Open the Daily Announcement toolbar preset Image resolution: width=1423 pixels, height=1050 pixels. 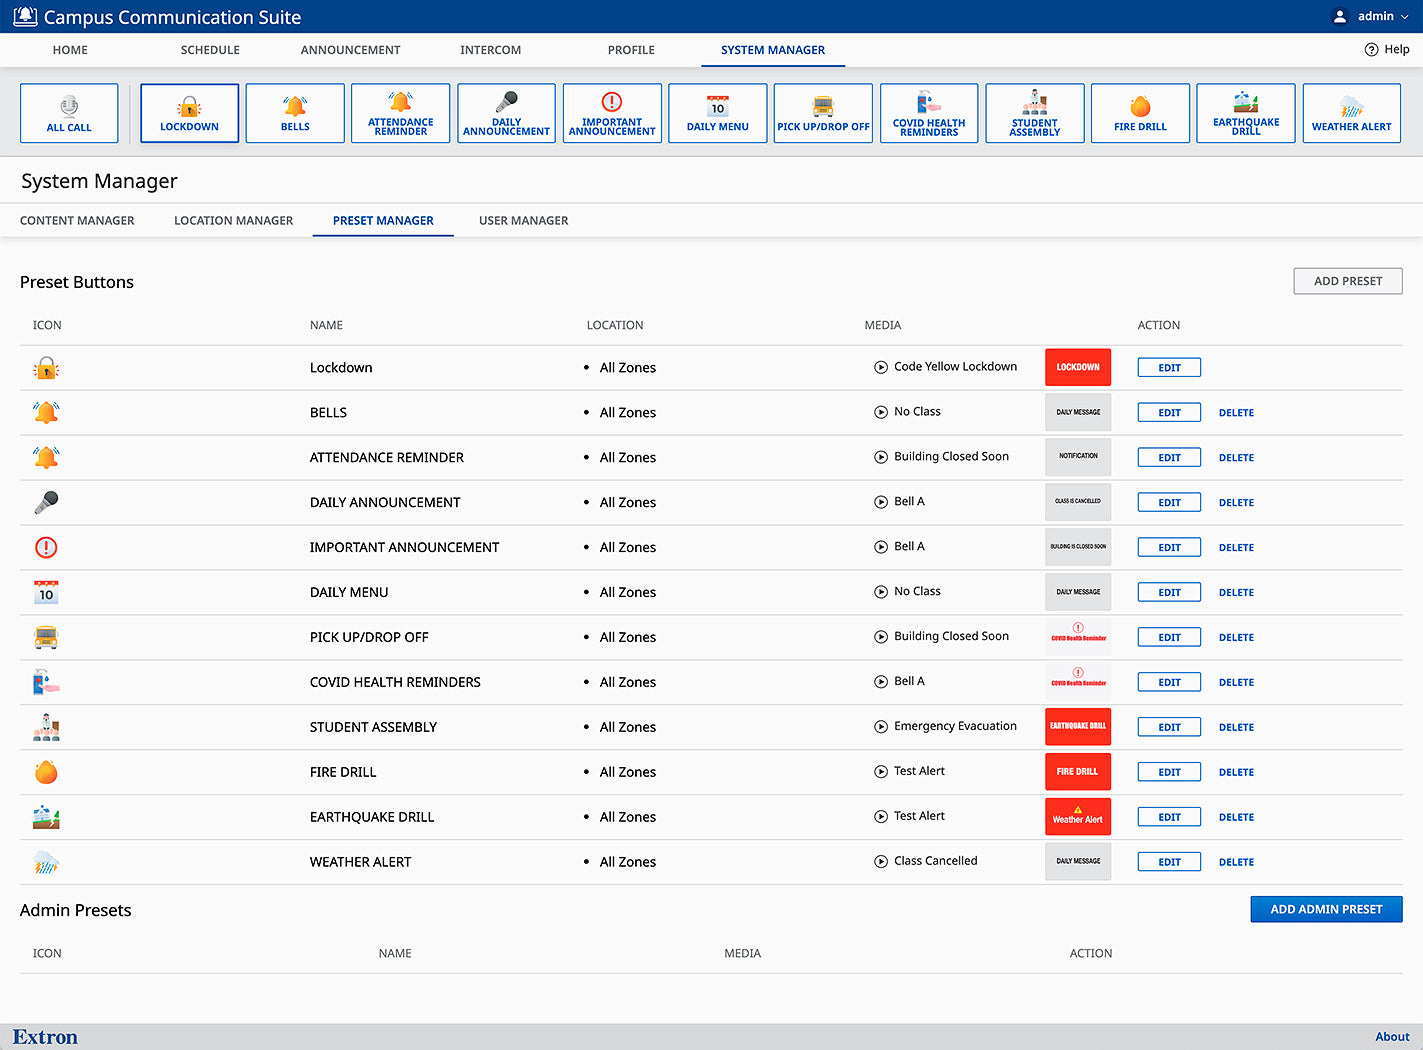[x=506, y=113]
